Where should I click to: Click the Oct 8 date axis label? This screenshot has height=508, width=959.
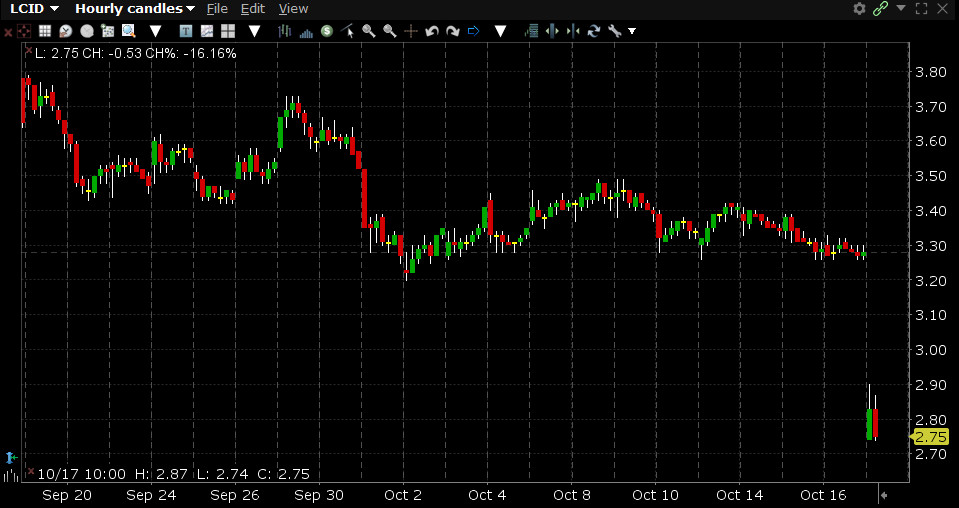pos(568,495)
